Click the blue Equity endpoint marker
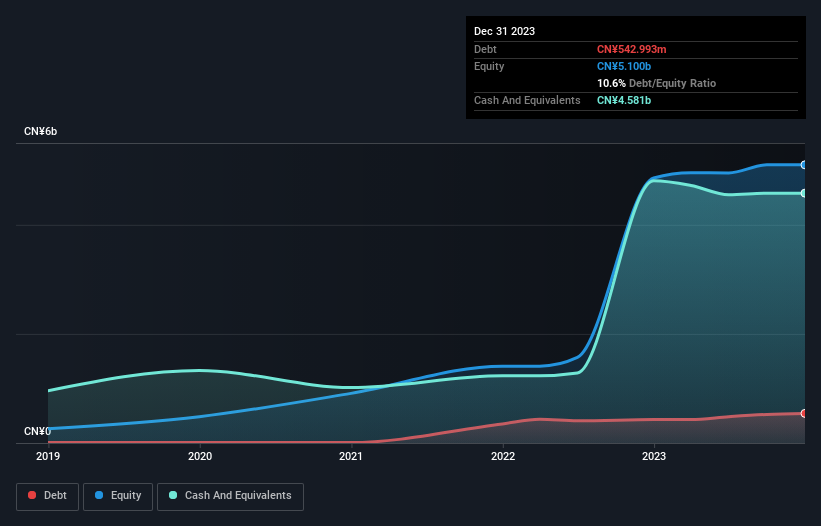The image size is (821, 526). pyautogui.click(x=804, y=165)
